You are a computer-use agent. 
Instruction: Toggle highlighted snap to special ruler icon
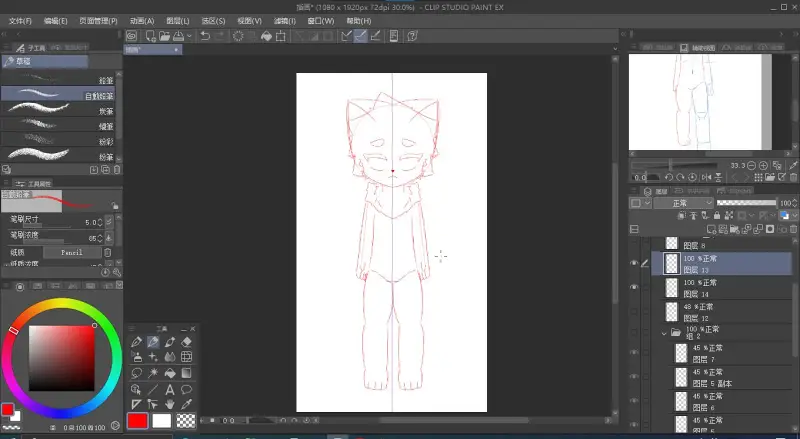[x=361, y=36]
